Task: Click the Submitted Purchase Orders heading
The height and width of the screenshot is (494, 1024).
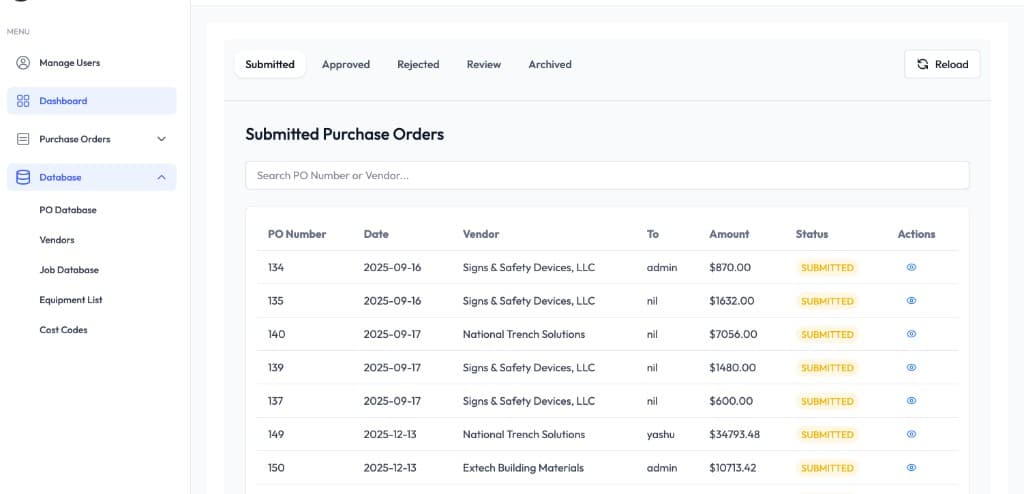Action: click(x=345, y=134)
